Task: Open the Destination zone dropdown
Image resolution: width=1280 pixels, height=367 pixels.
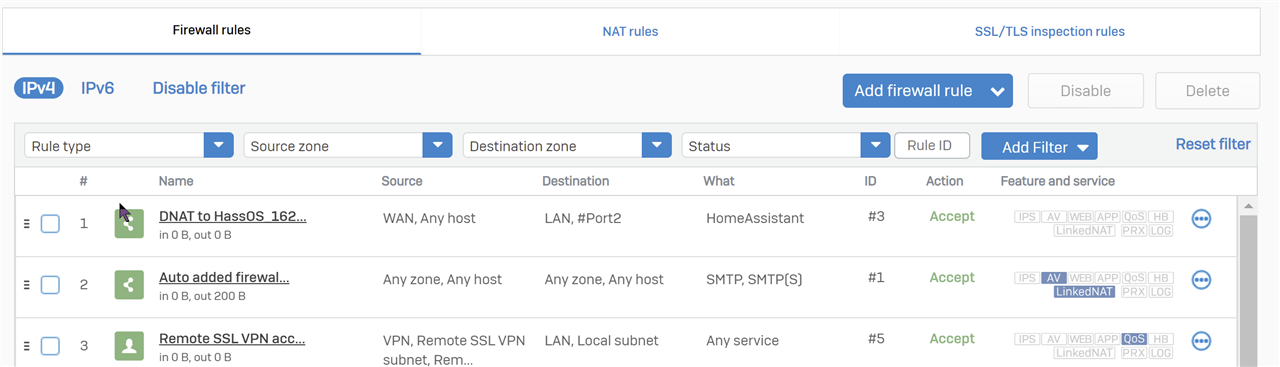Action: 567,146
